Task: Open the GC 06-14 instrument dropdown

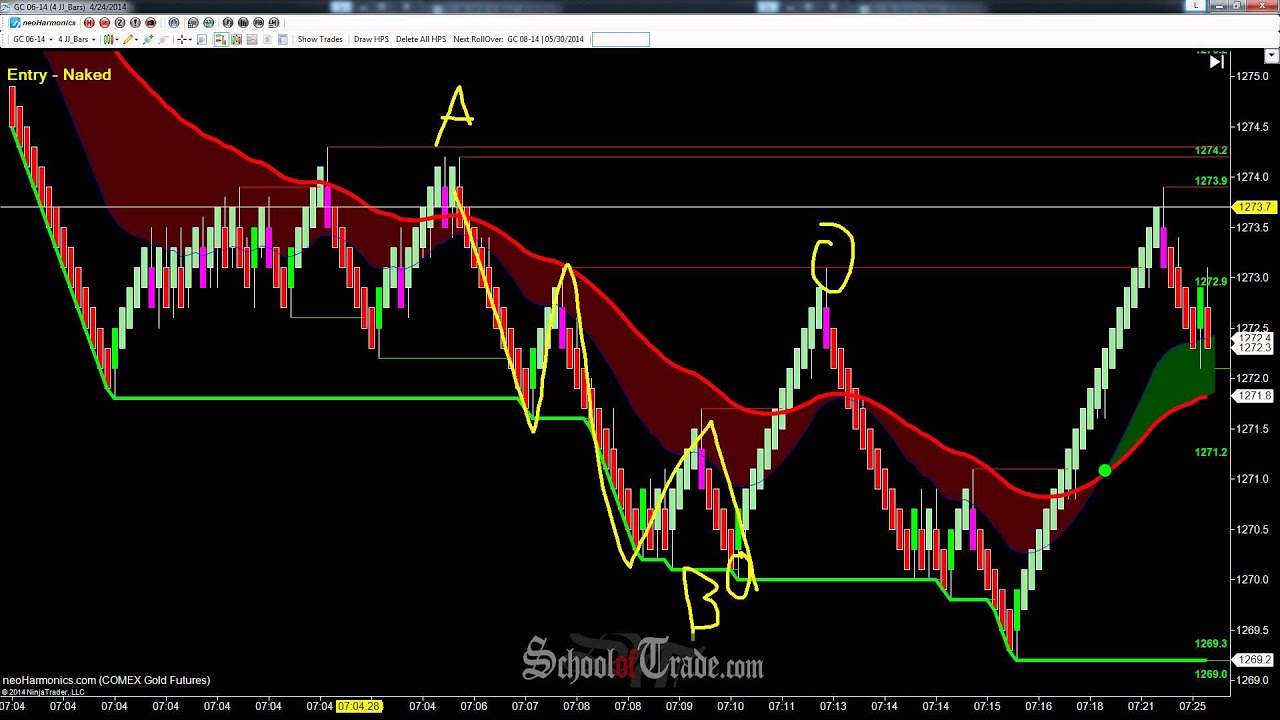Action: point(33,39)
